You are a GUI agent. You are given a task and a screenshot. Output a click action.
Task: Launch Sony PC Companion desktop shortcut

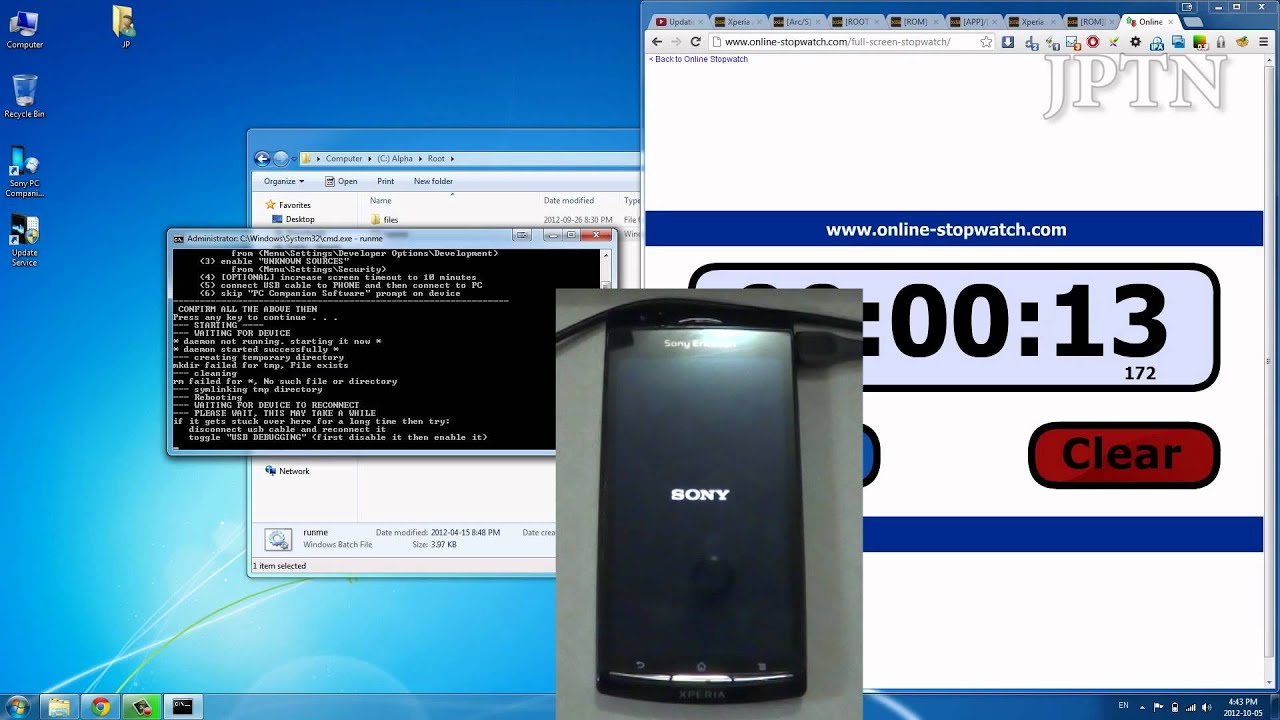tap(24, 171)
